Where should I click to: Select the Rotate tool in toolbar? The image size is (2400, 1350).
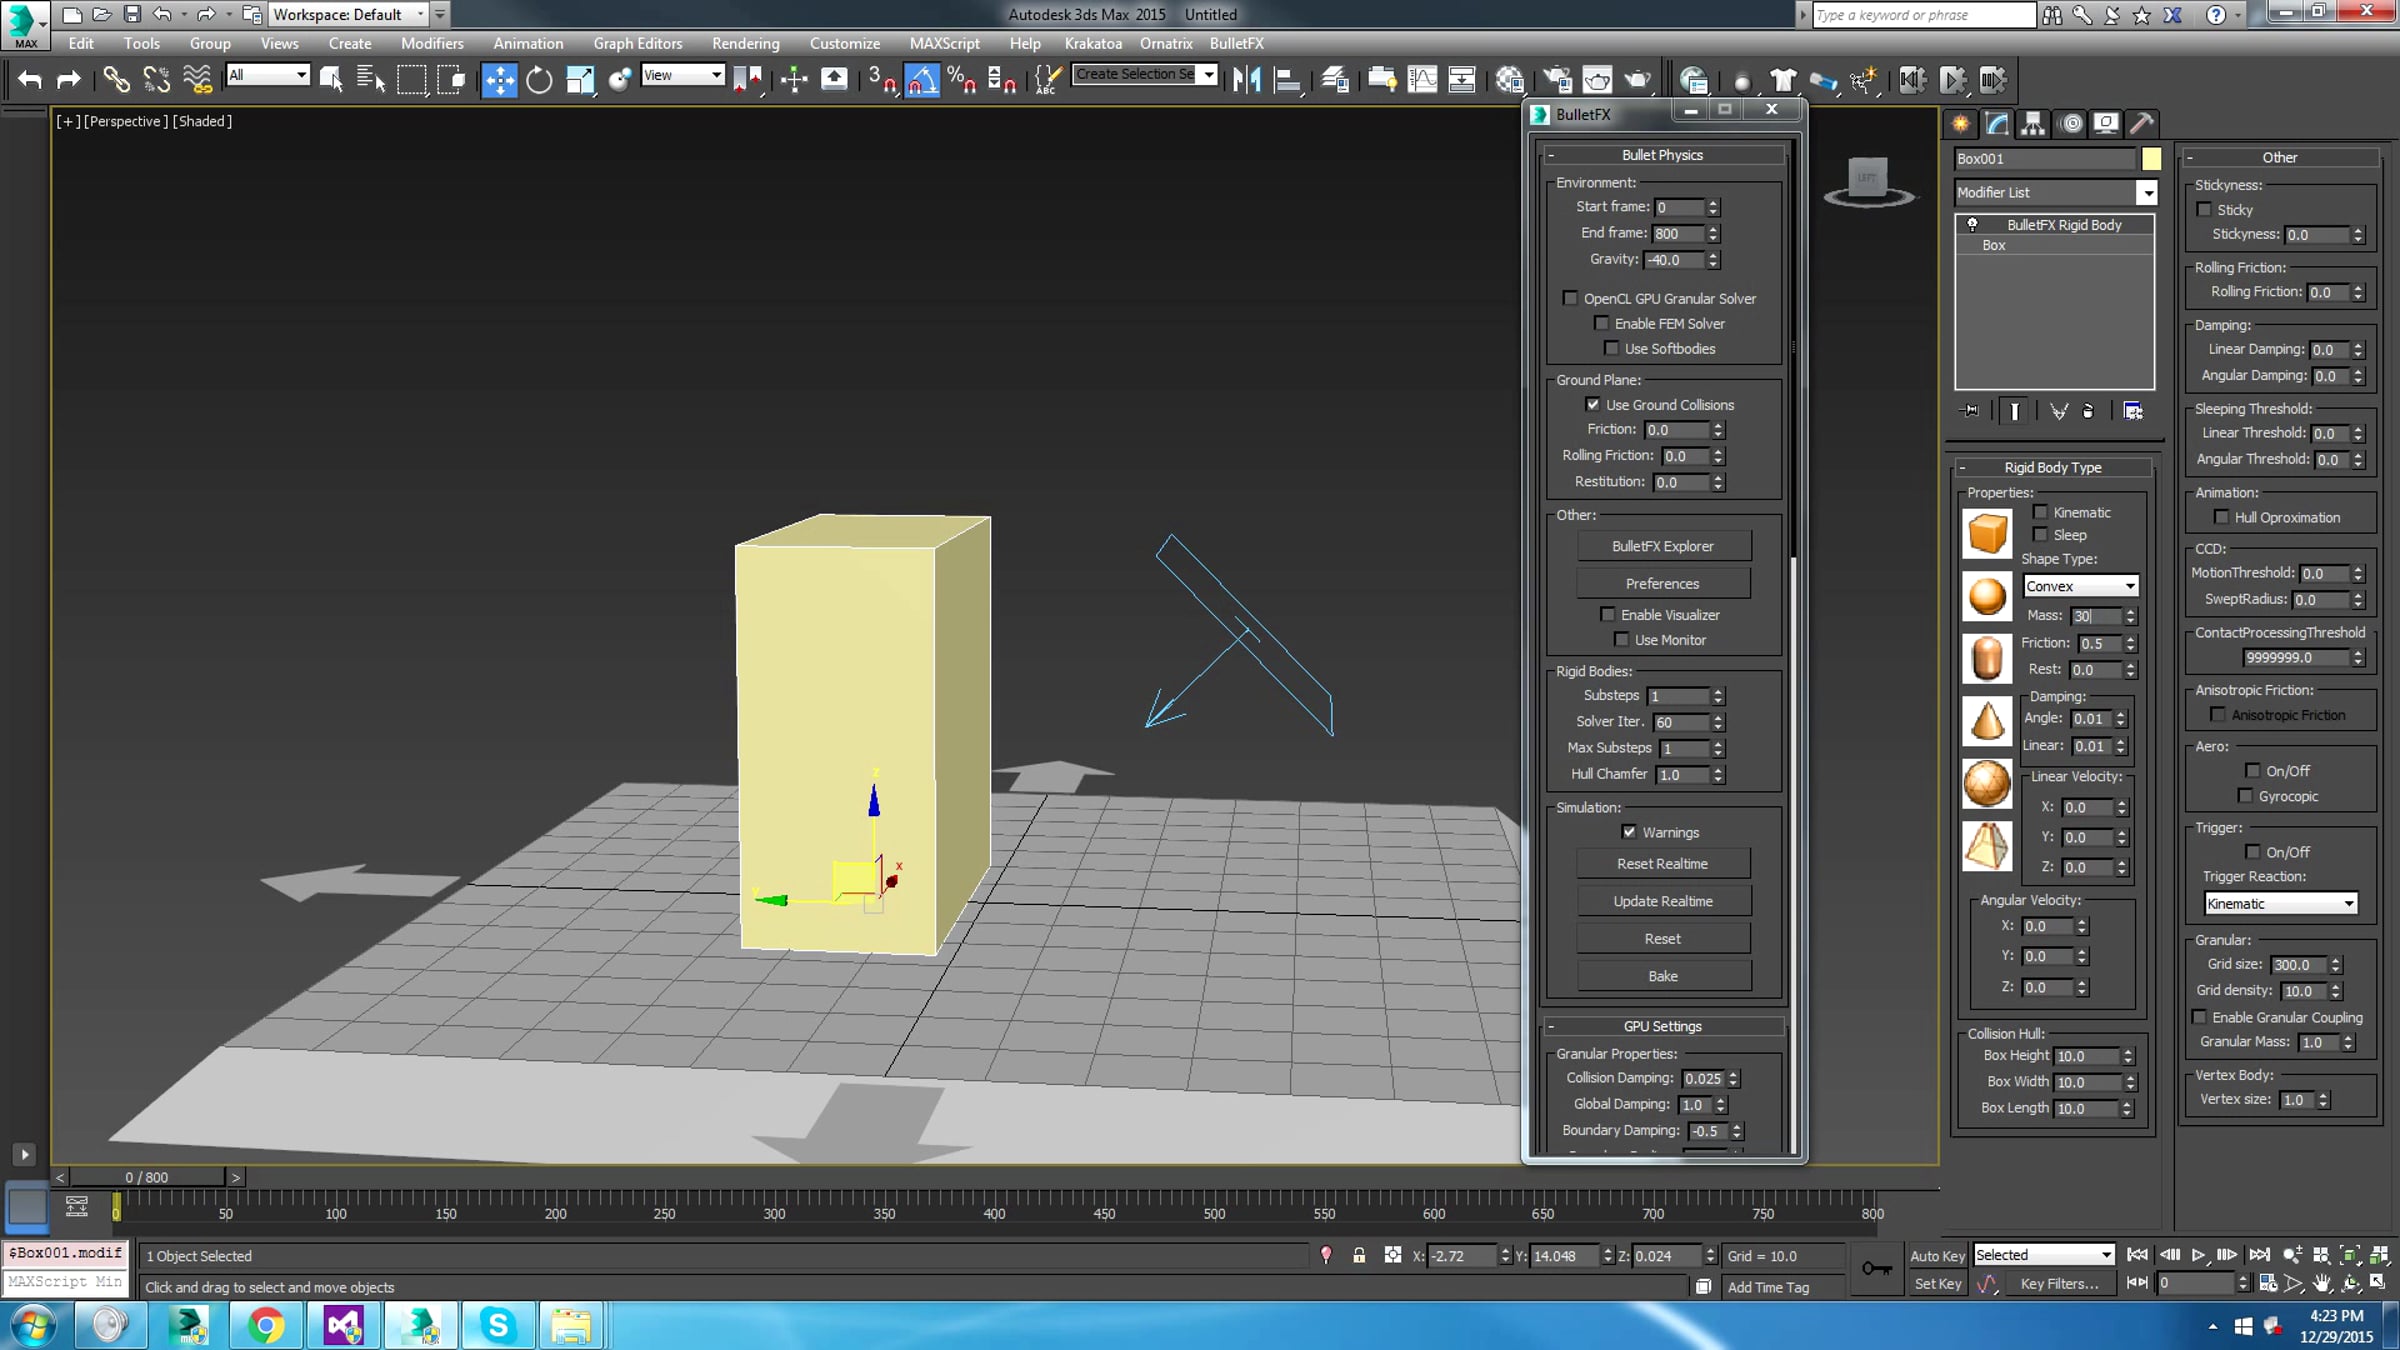coord(539,79)
